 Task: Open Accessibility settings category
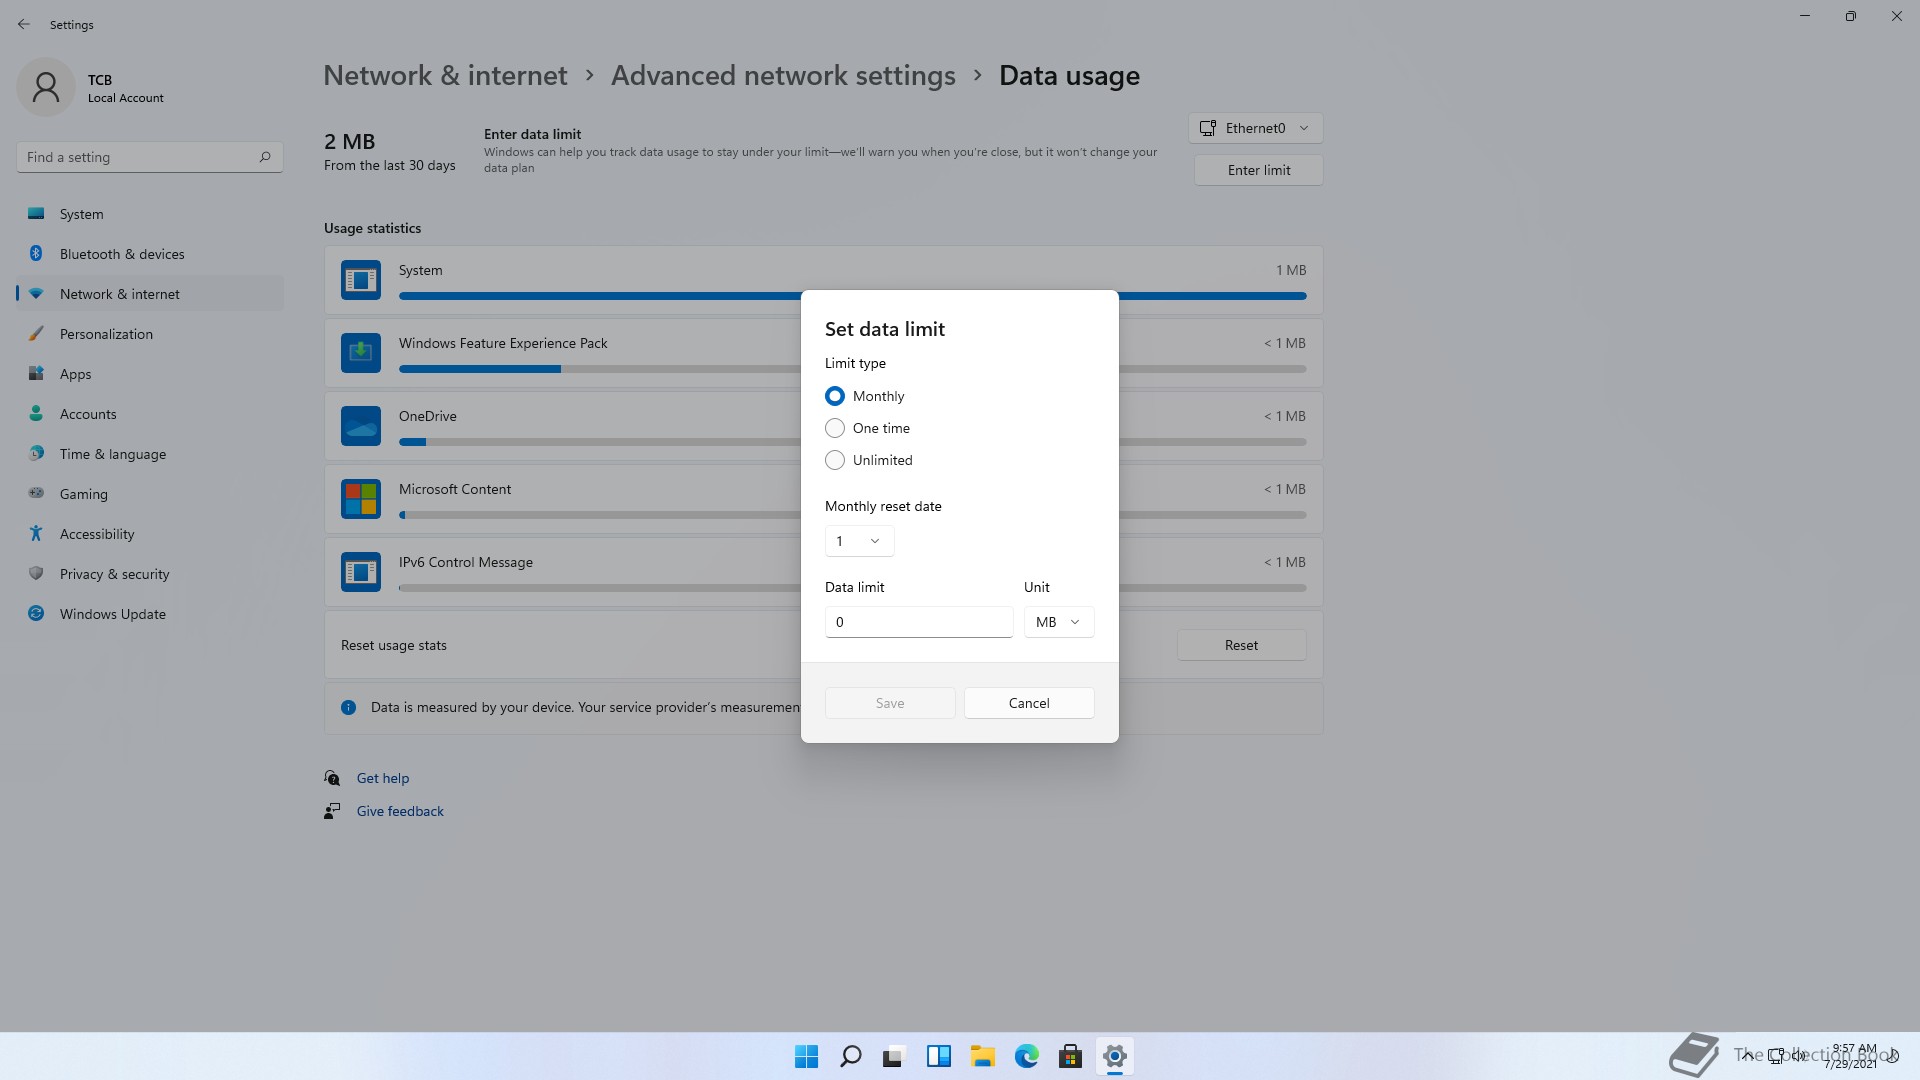[150, 534]
